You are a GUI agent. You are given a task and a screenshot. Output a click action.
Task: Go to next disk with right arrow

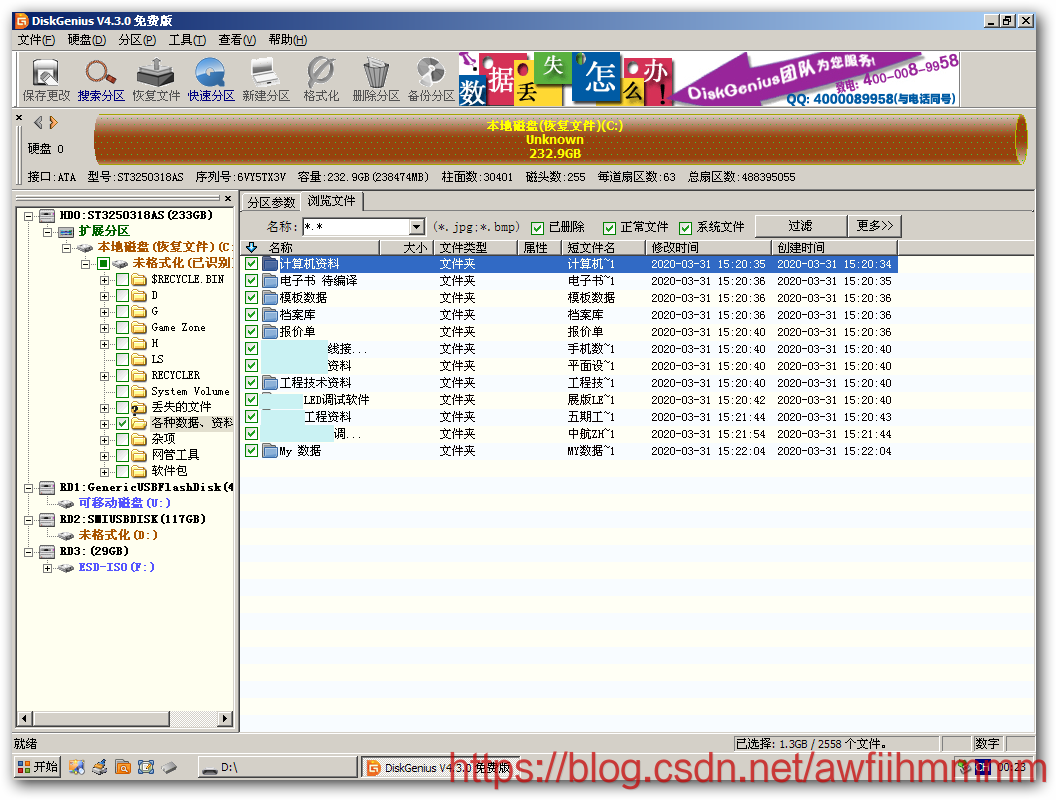(53, 123)
